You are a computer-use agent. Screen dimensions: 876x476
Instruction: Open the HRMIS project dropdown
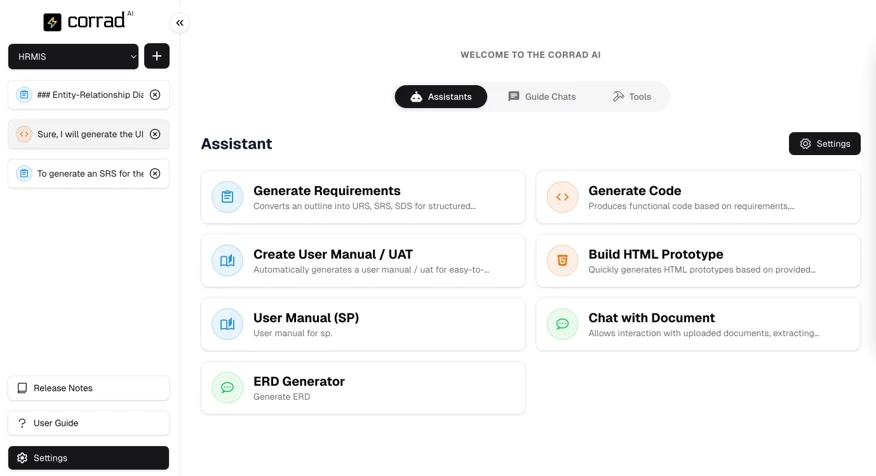pyautogui.click(x=73, y=56)
